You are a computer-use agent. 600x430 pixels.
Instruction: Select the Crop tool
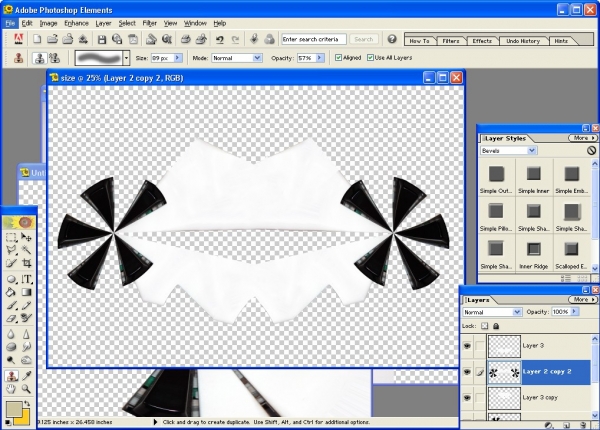coord(26,263)
